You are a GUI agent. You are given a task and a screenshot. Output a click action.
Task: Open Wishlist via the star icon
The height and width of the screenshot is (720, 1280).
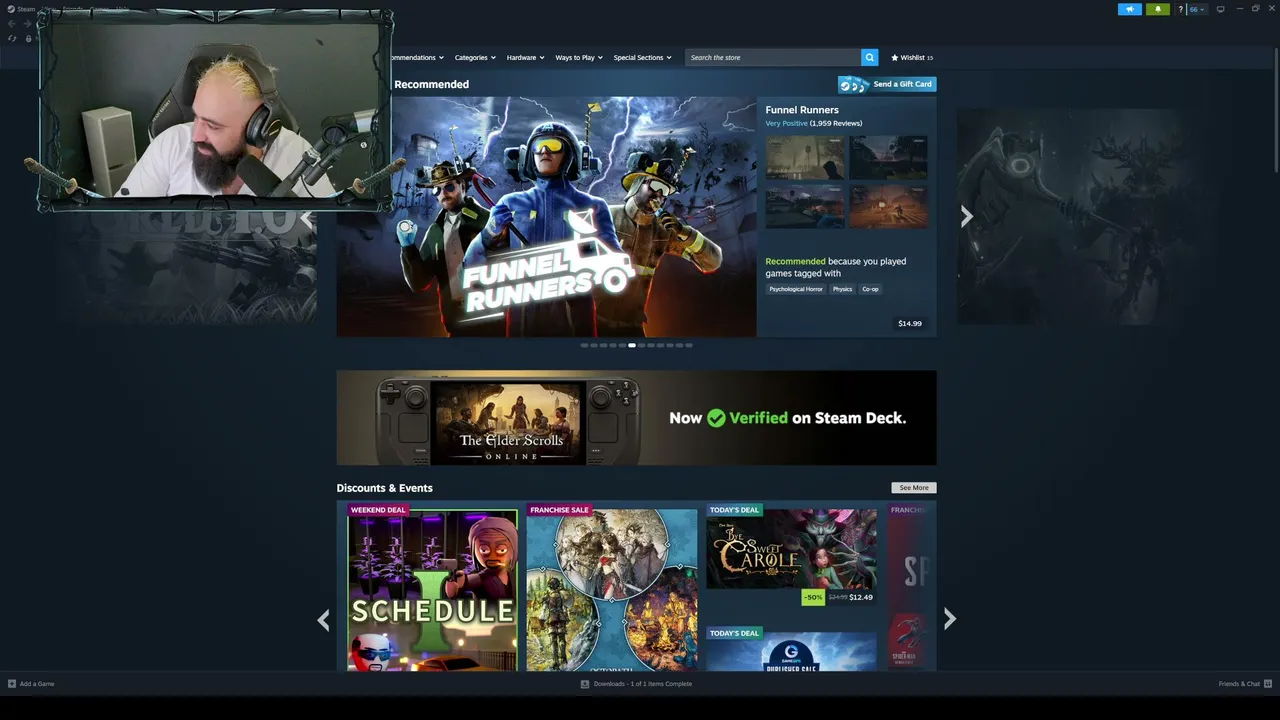895,58
